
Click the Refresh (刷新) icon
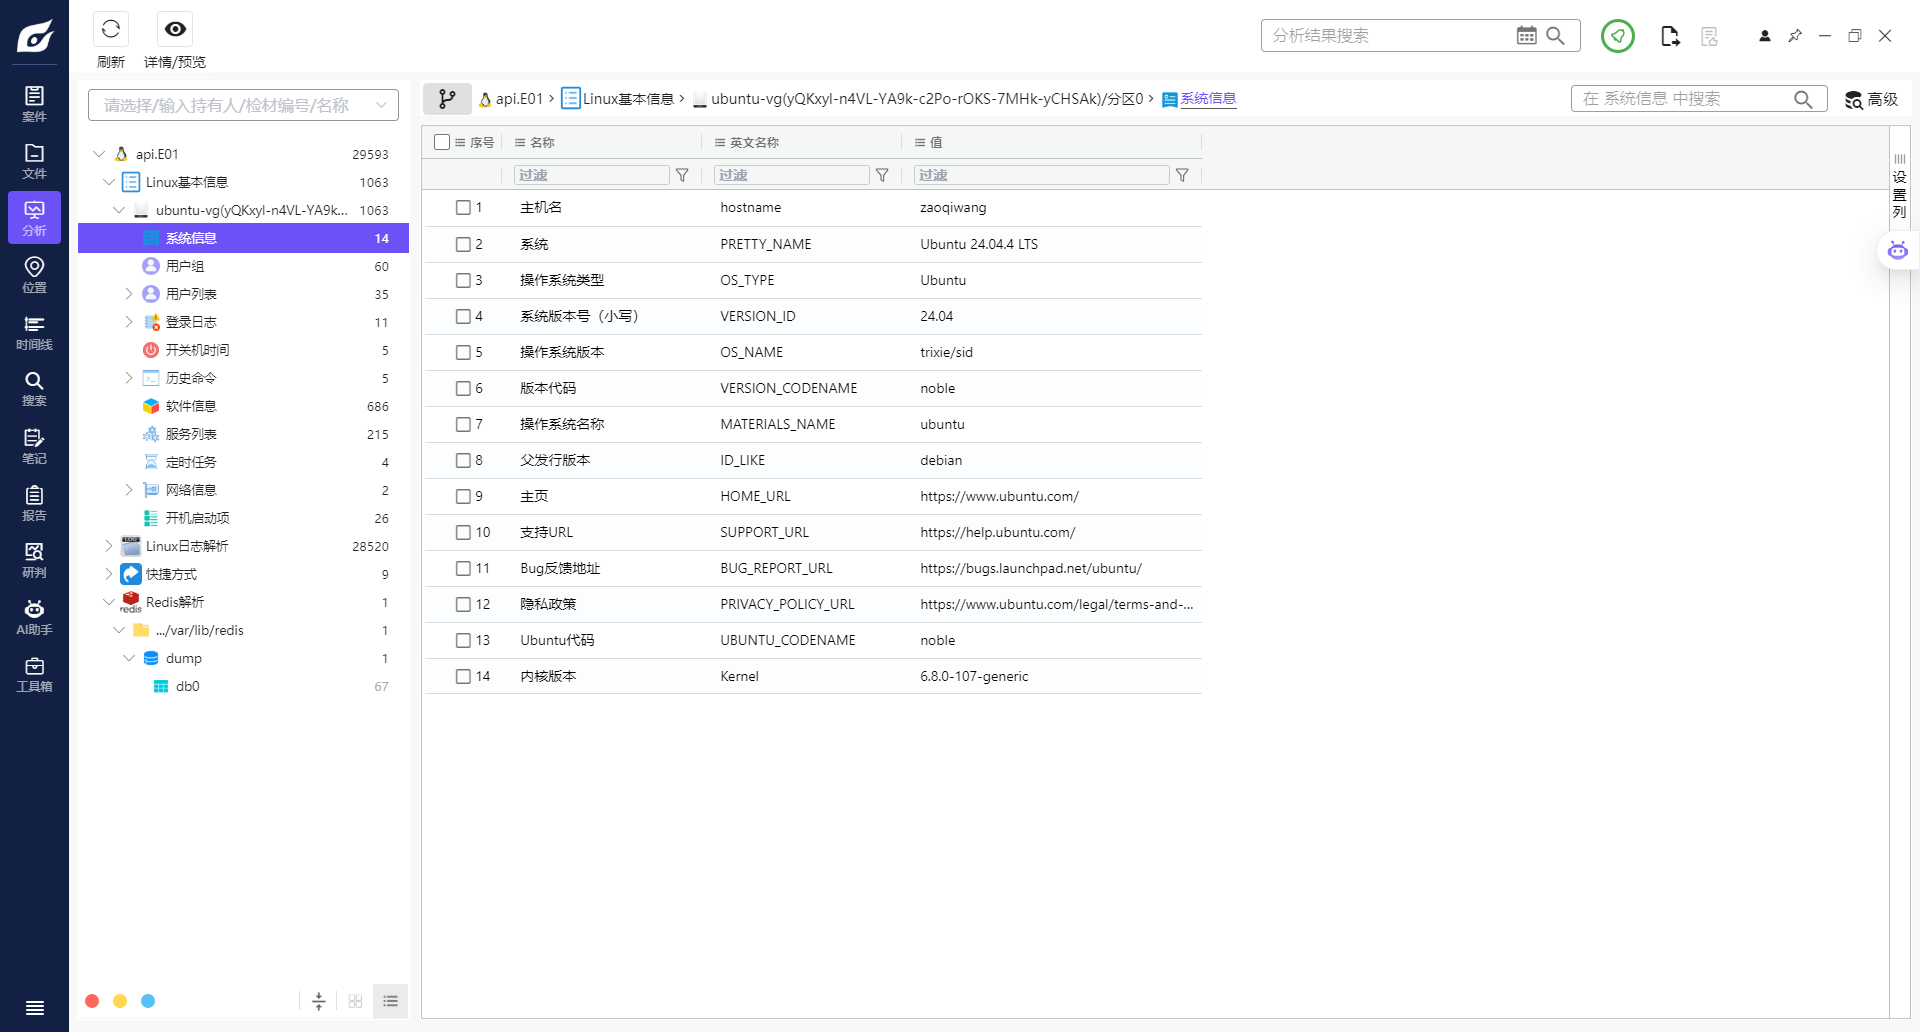tap(111, 29)
